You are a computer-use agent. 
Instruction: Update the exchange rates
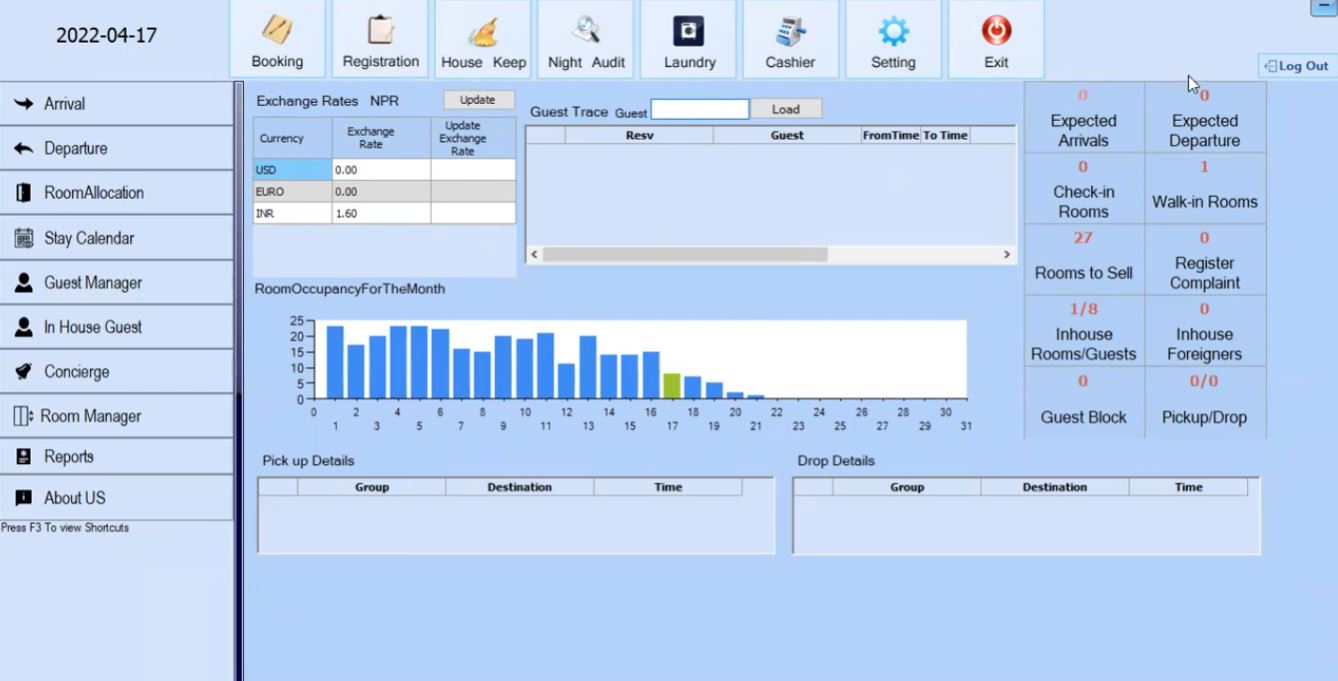point(478,99)
